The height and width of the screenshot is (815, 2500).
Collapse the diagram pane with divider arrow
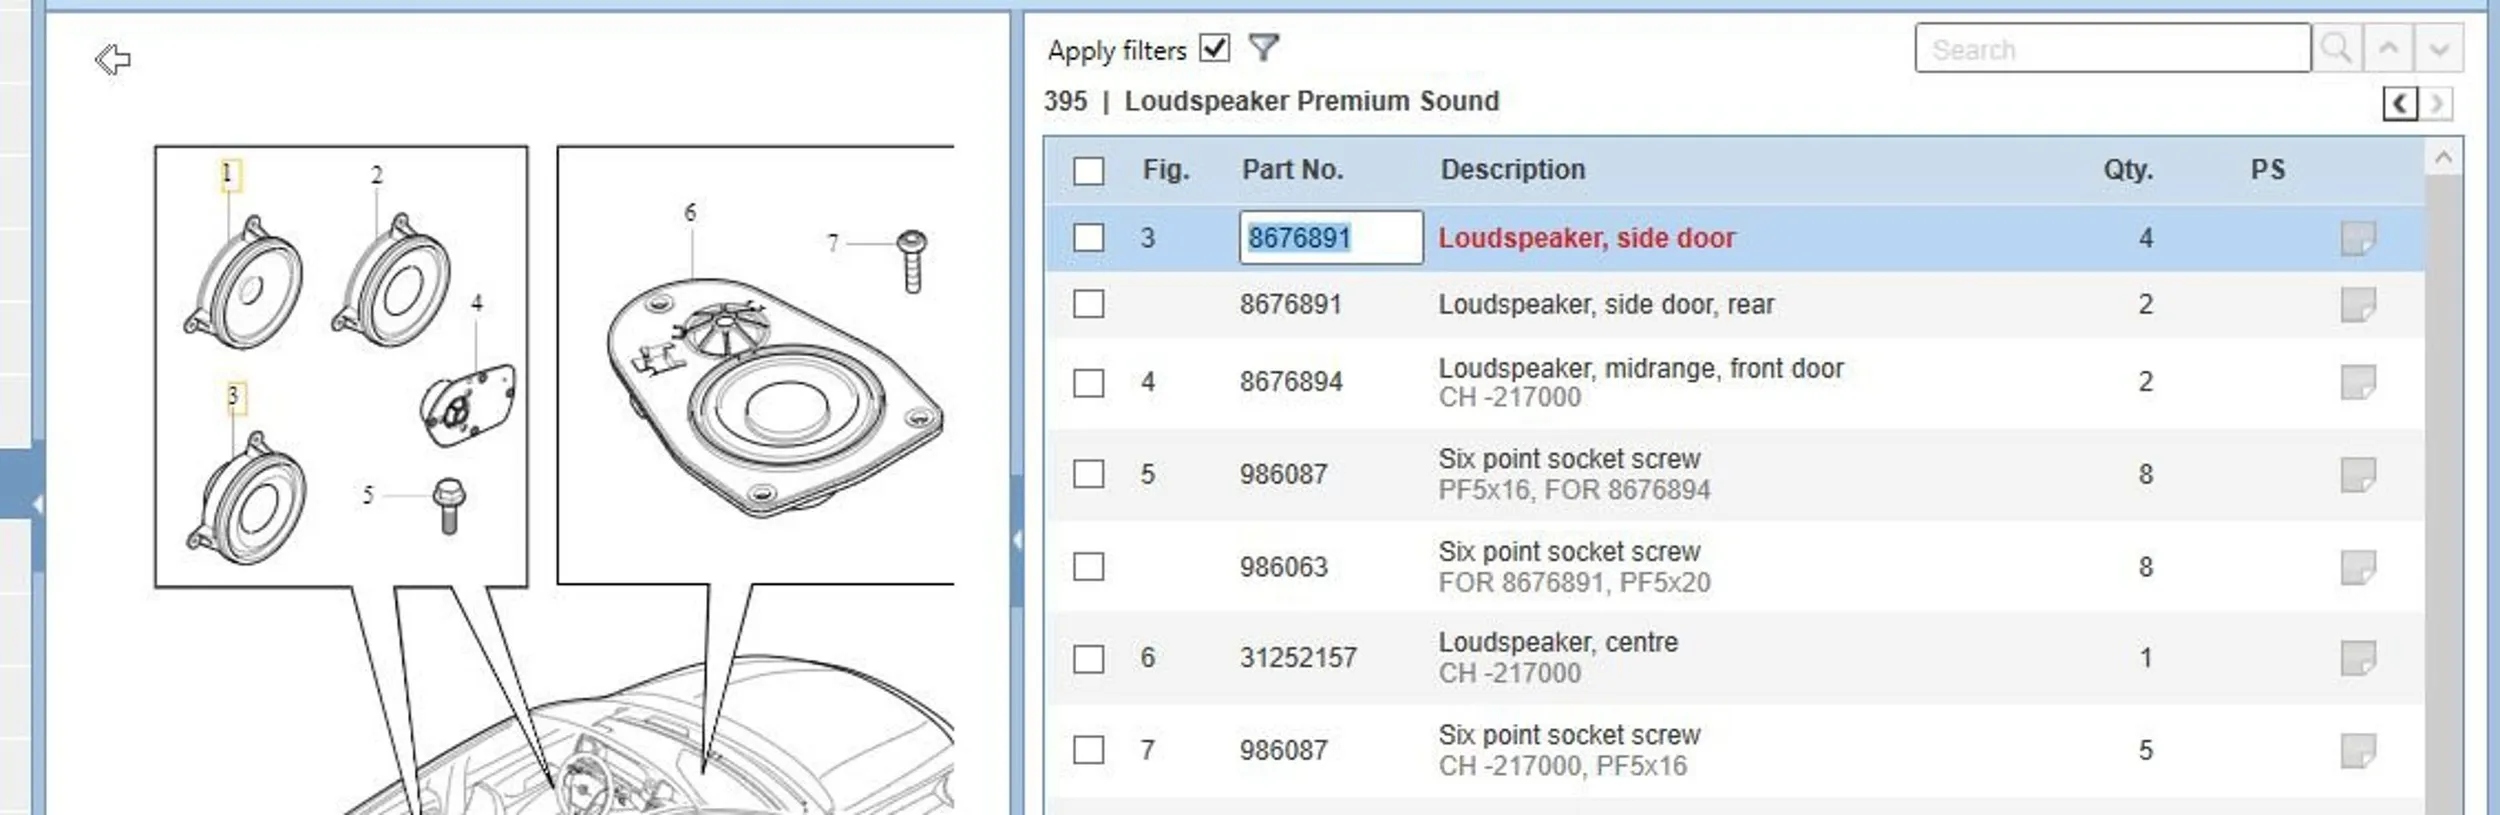point(1017,540)
